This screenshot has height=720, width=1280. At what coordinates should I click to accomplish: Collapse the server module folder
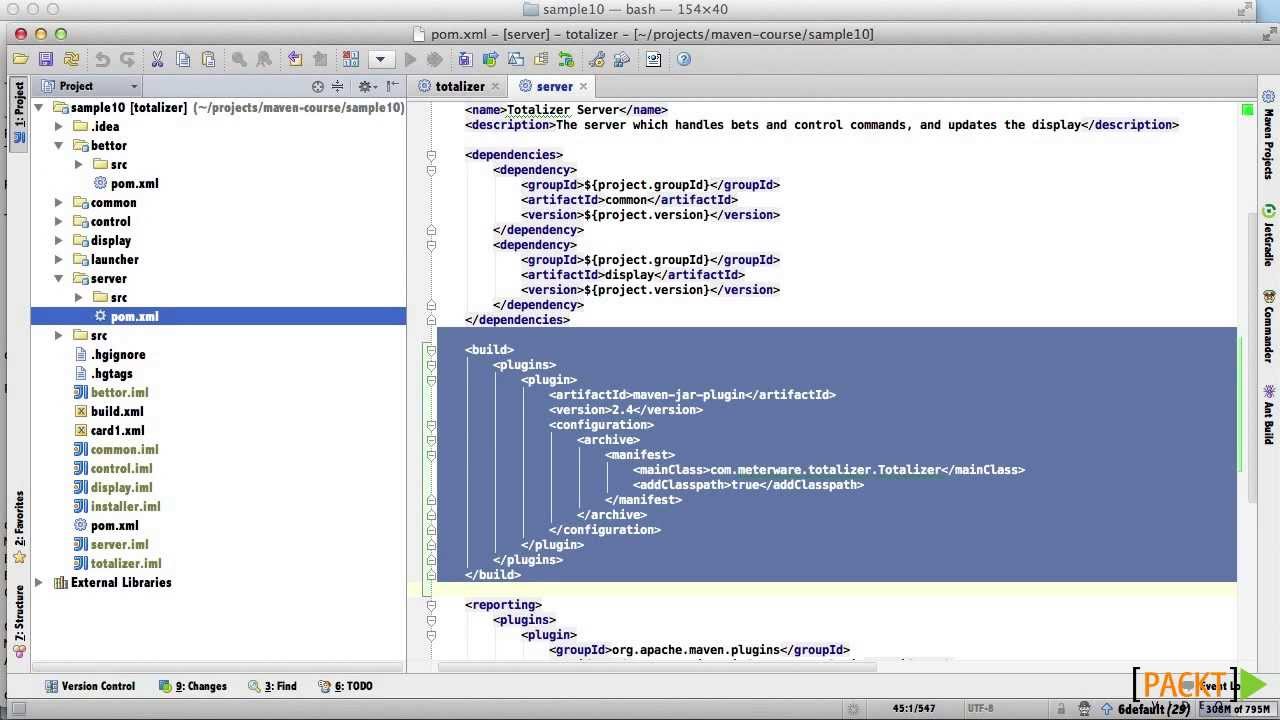tap(59, 279)
